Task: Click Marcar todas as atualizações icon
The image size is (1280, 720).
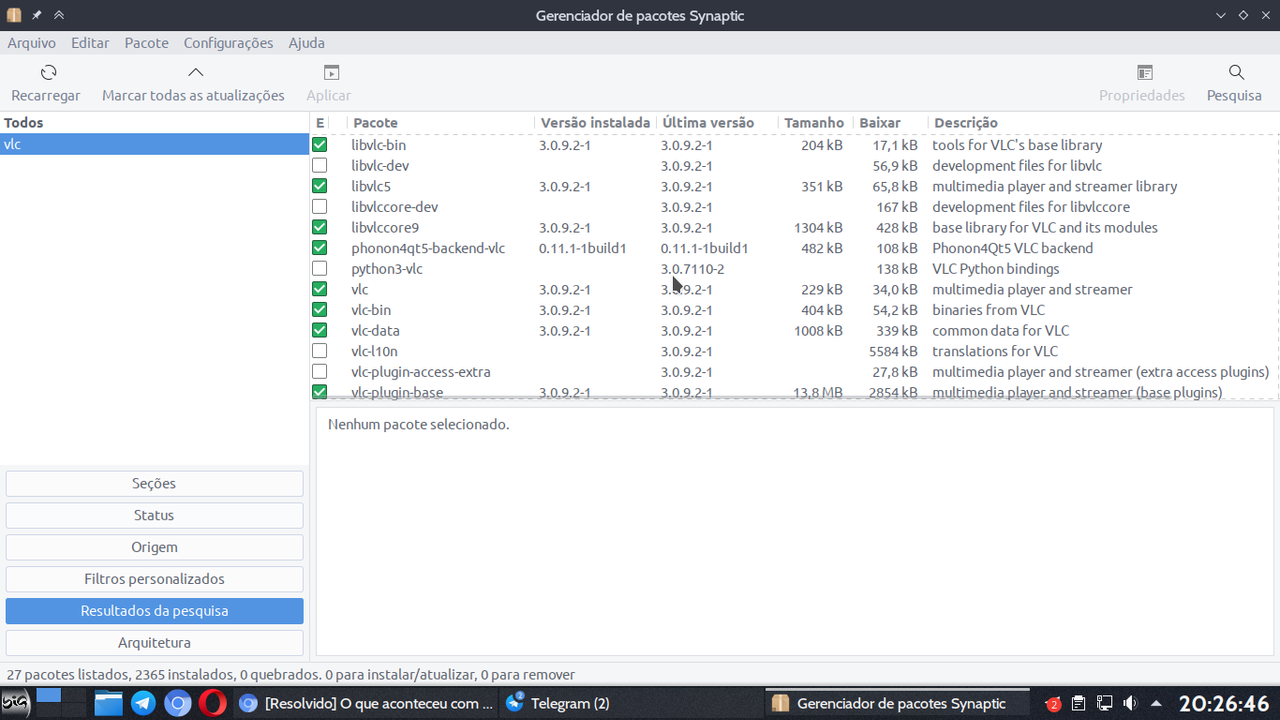Action: (x=196, y=72)
